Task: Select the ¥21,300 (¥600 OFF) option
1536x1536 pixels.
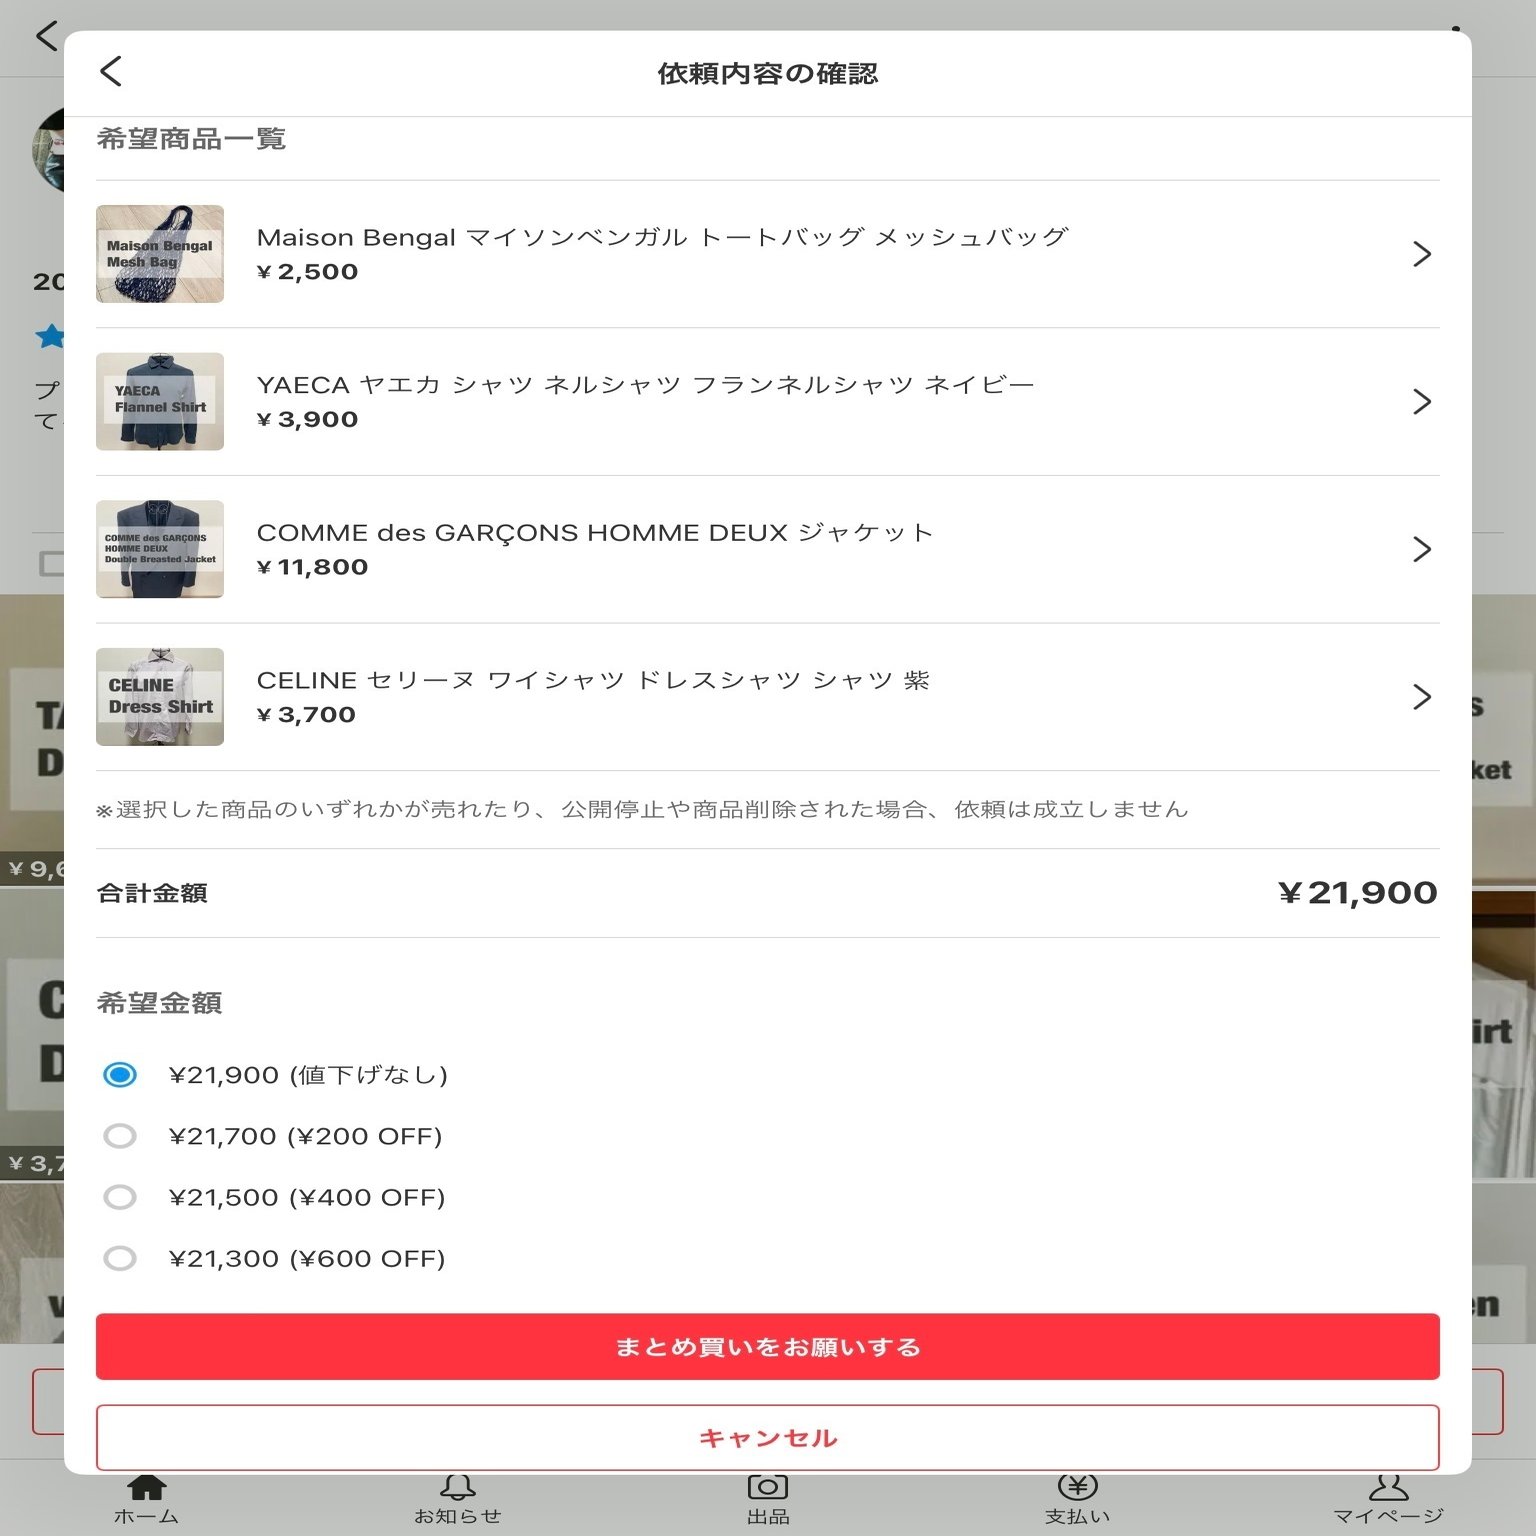Action: [120, 1258]
